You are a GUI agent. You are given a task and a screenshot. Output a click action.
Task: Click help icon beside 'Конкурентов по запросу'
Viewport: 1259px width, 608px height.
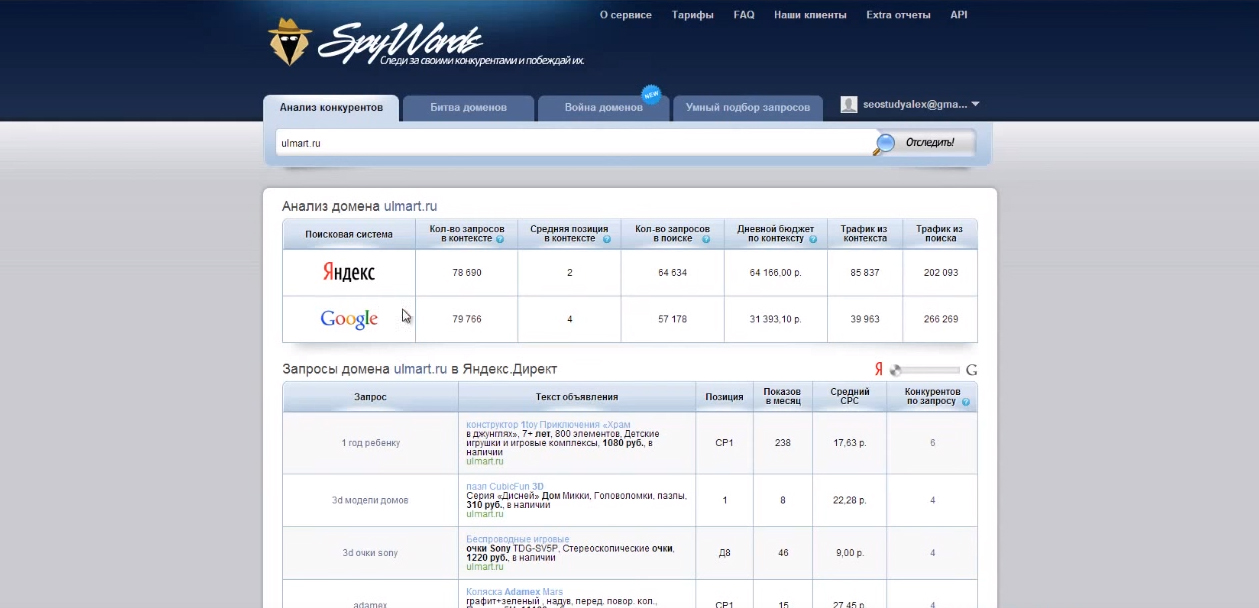[965, 402]
